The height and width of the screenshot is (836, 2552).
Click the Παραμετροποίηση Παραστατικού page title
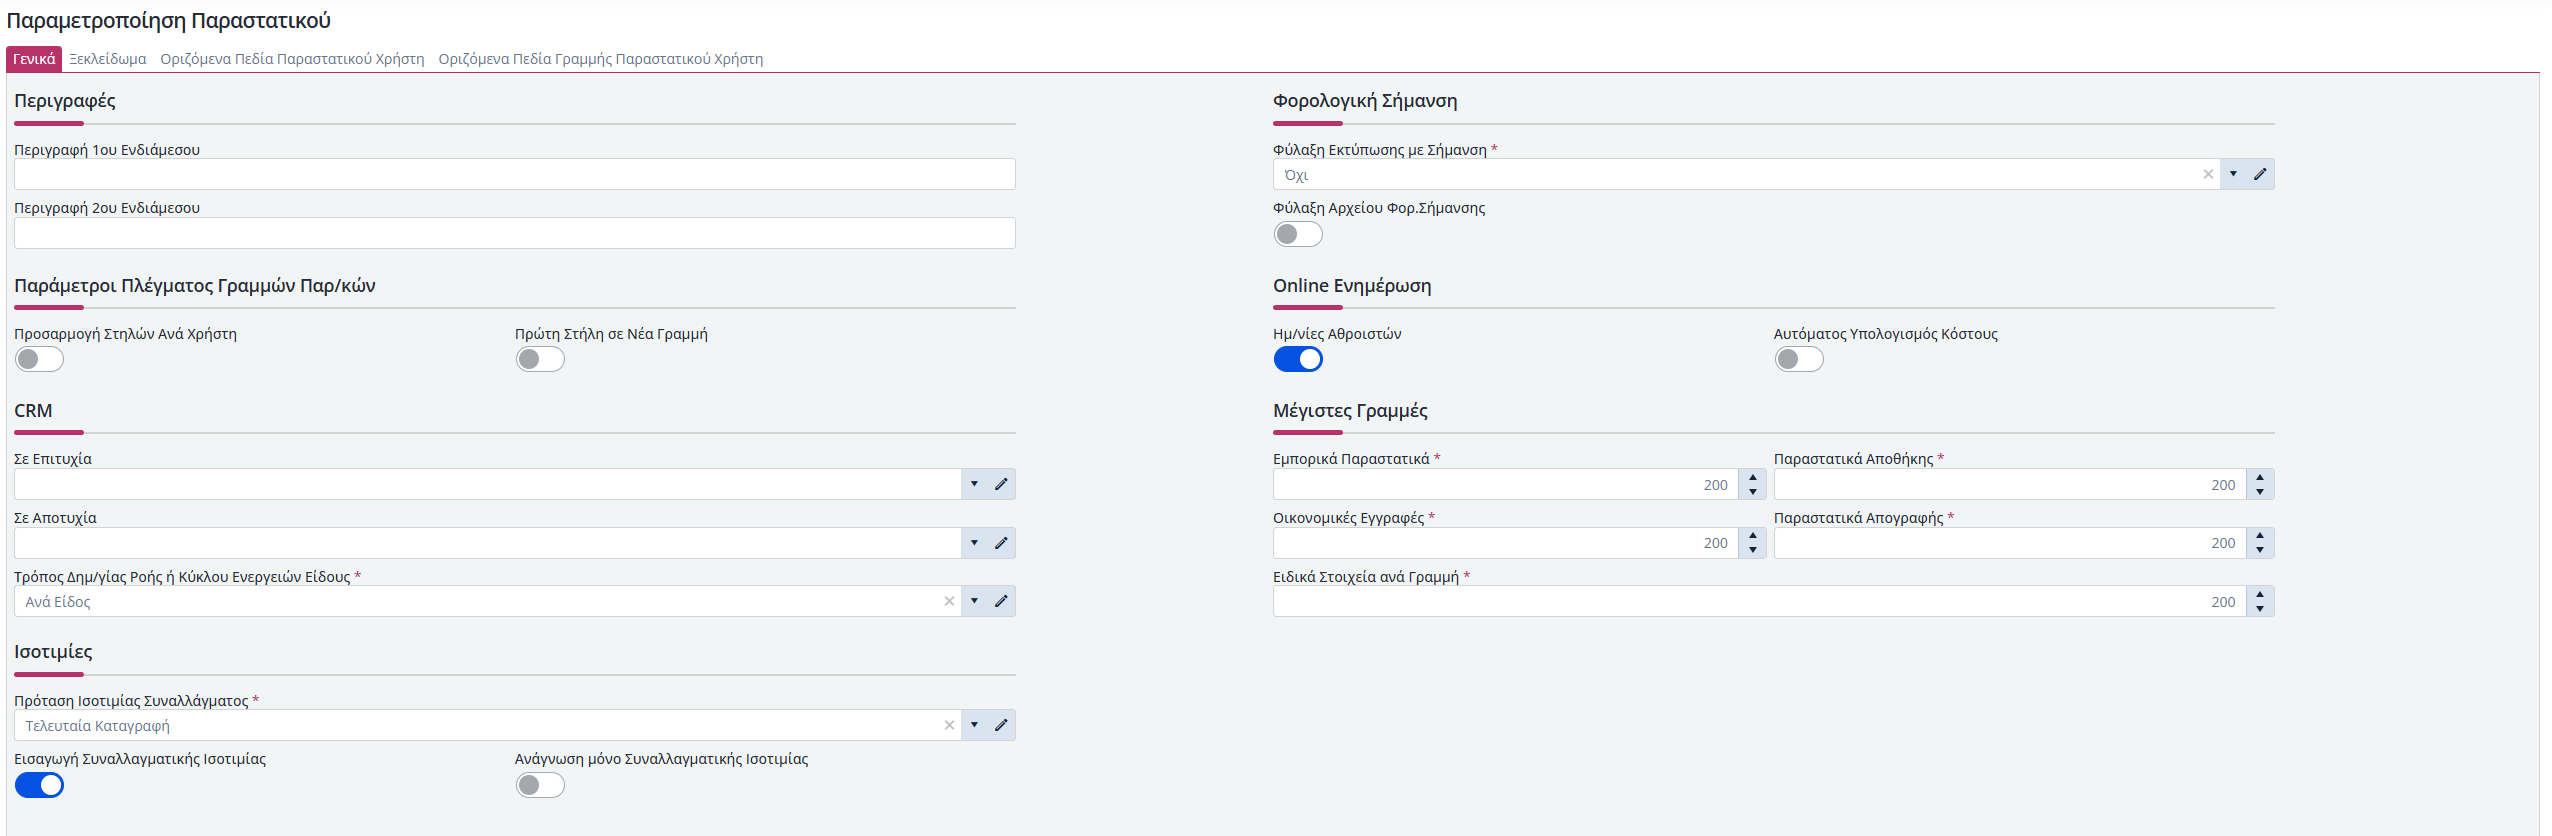(x=168, y=21)
